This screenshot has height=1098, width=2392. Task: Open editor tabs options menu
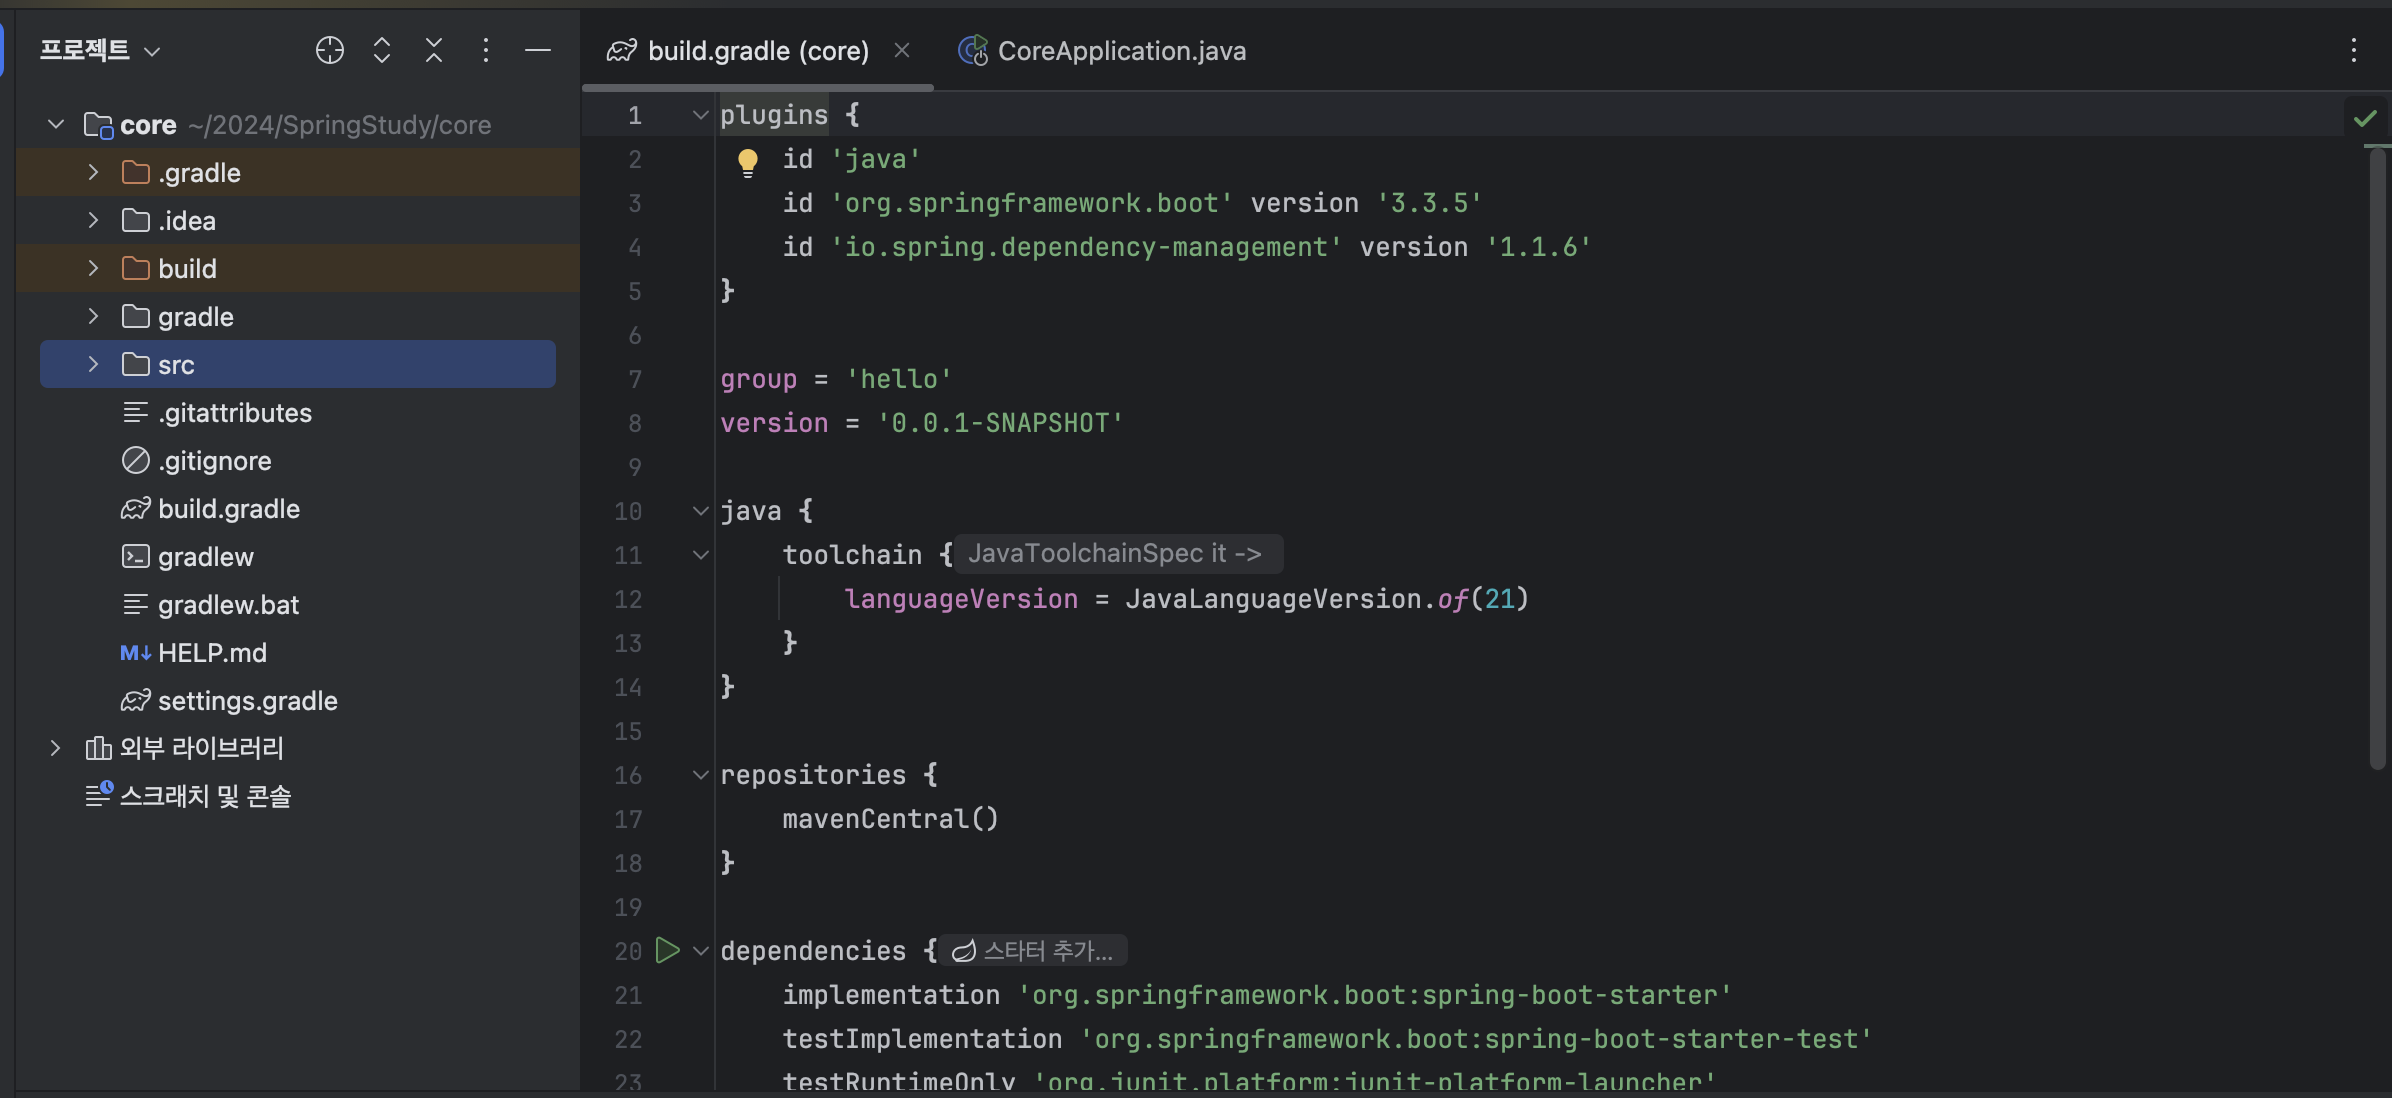(2353, 50)
